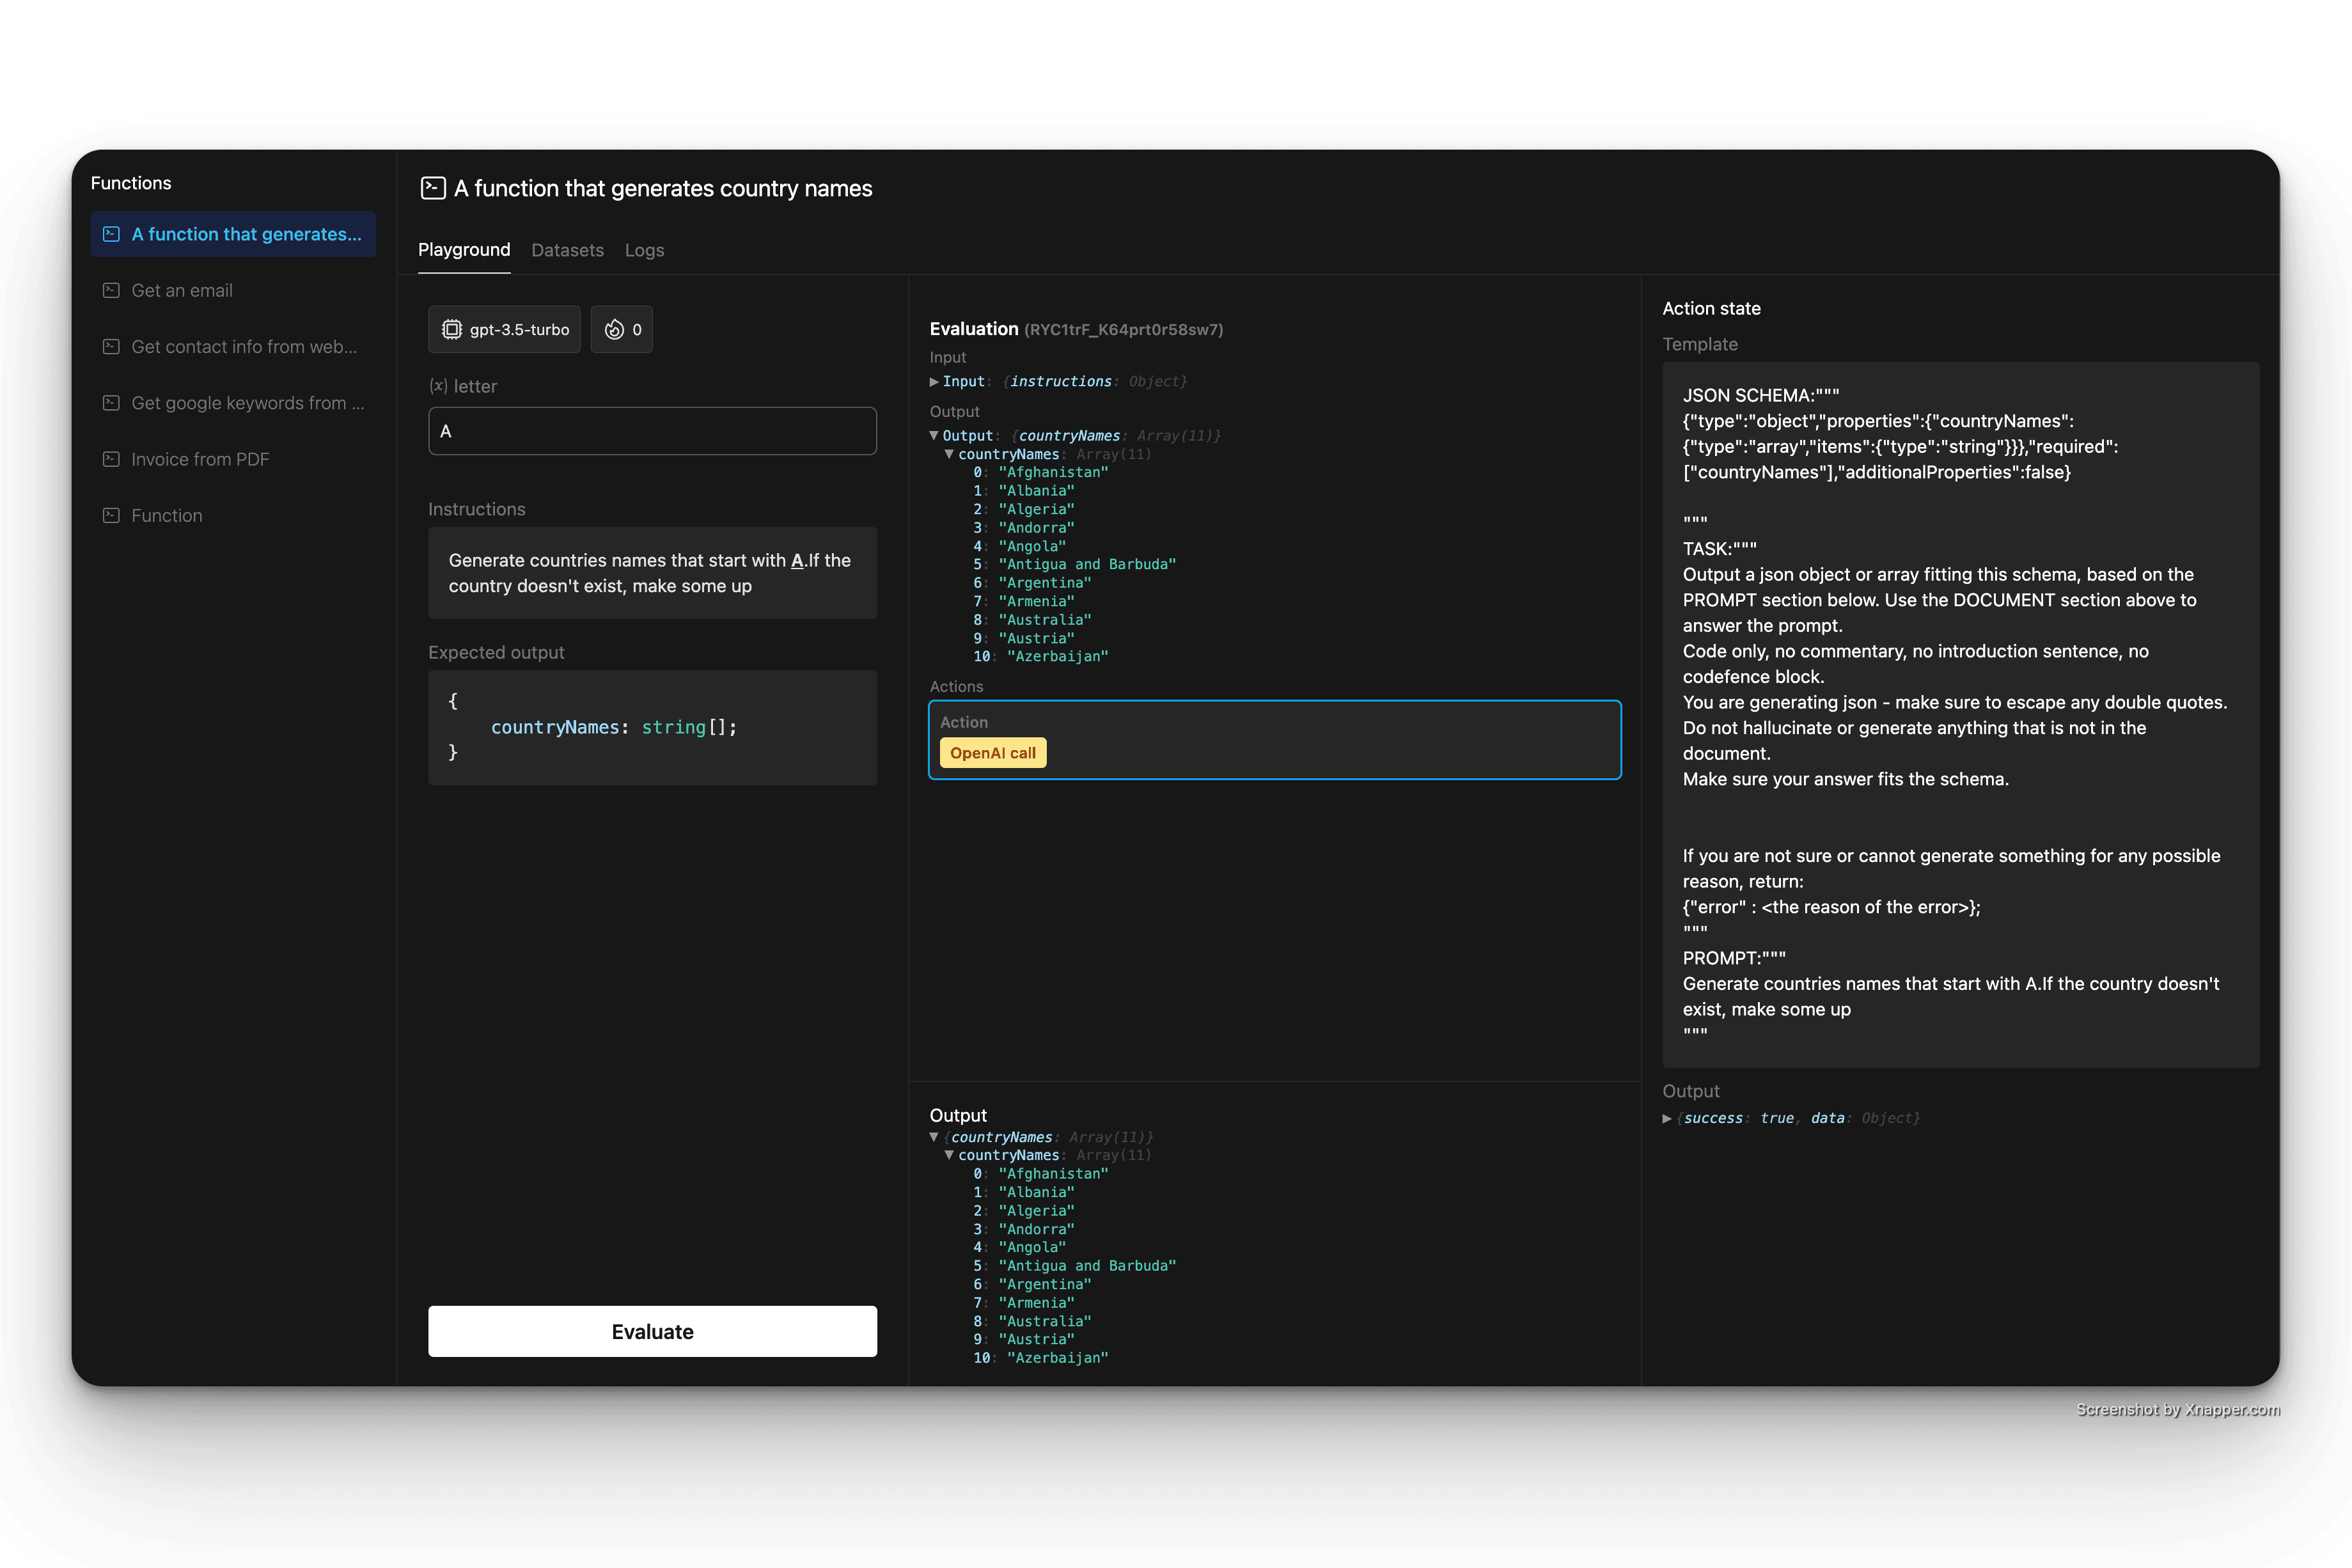
Task: Click the icon beside 'Get contact info from web'
Action: (111, 346)
